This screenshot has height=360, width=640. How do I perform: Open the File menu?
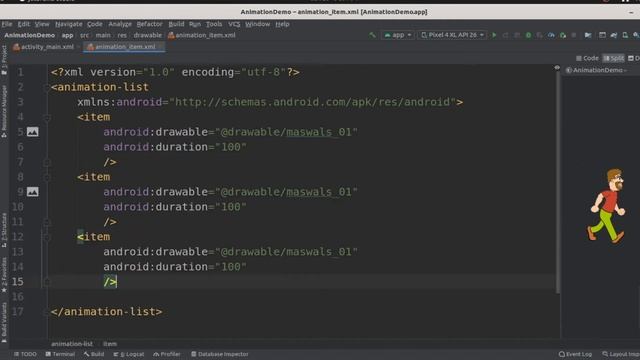point(7,24)
